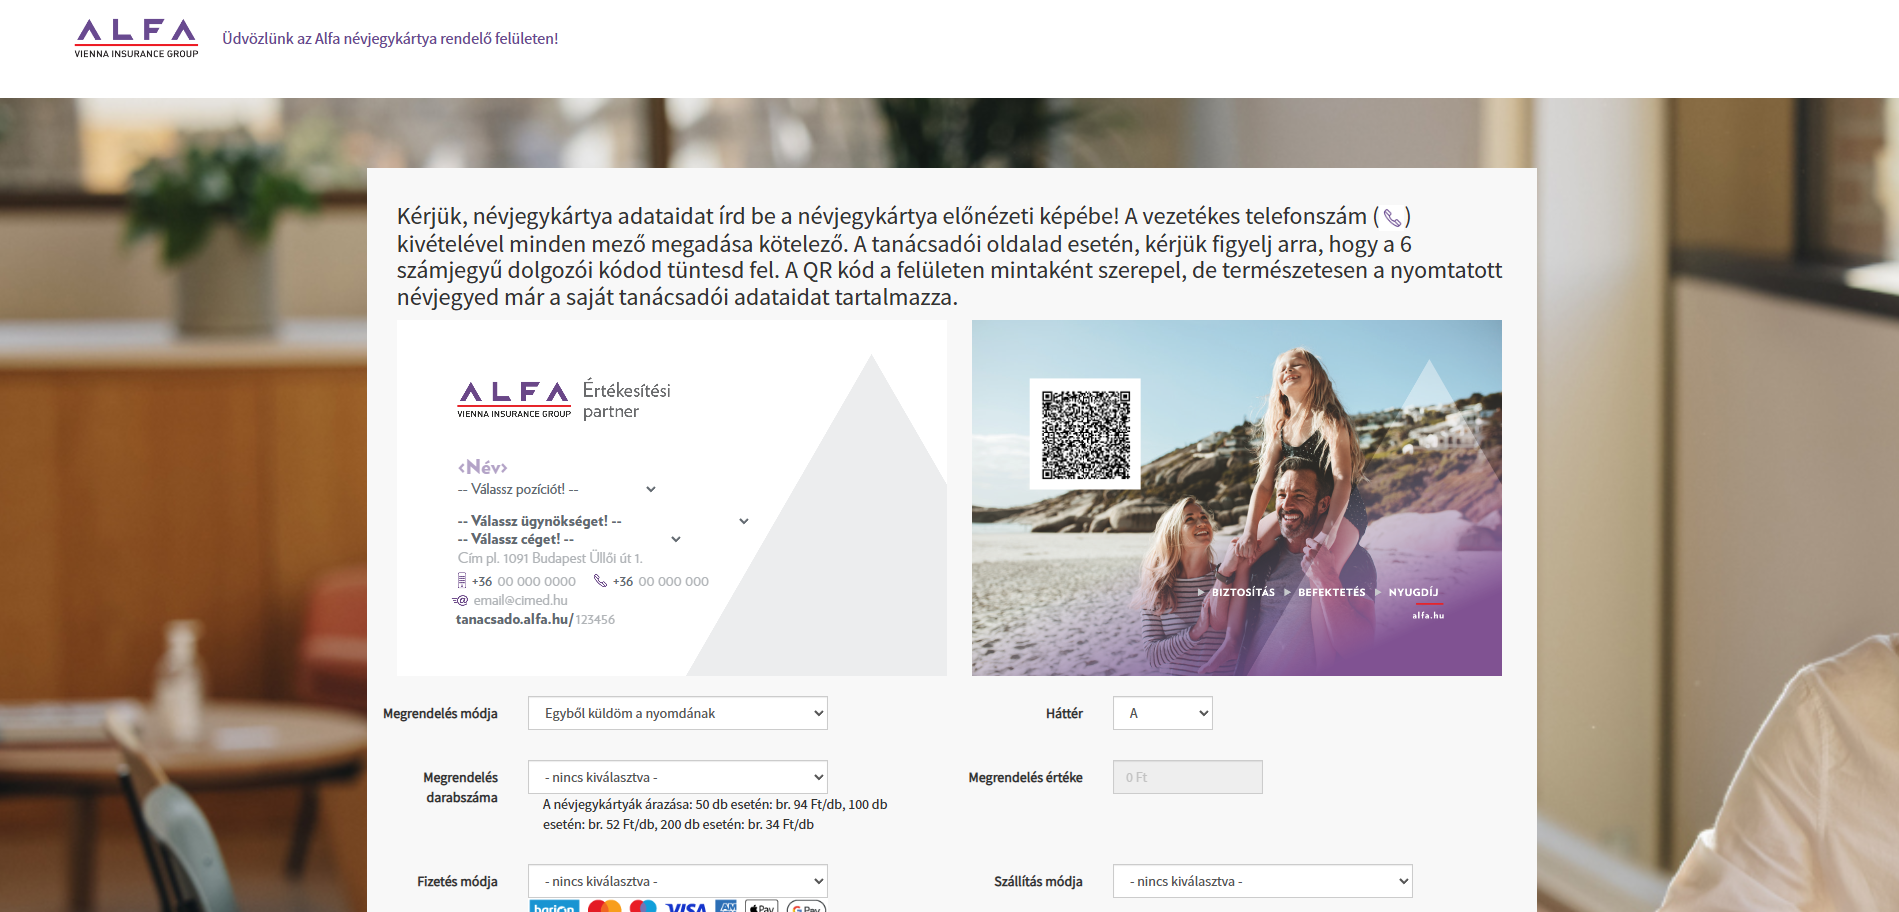Screen dimensions: 1899x912
Task: Click the 'tanacsado.alfa.hu/' text on card
Action: click(x=515, y=619)
